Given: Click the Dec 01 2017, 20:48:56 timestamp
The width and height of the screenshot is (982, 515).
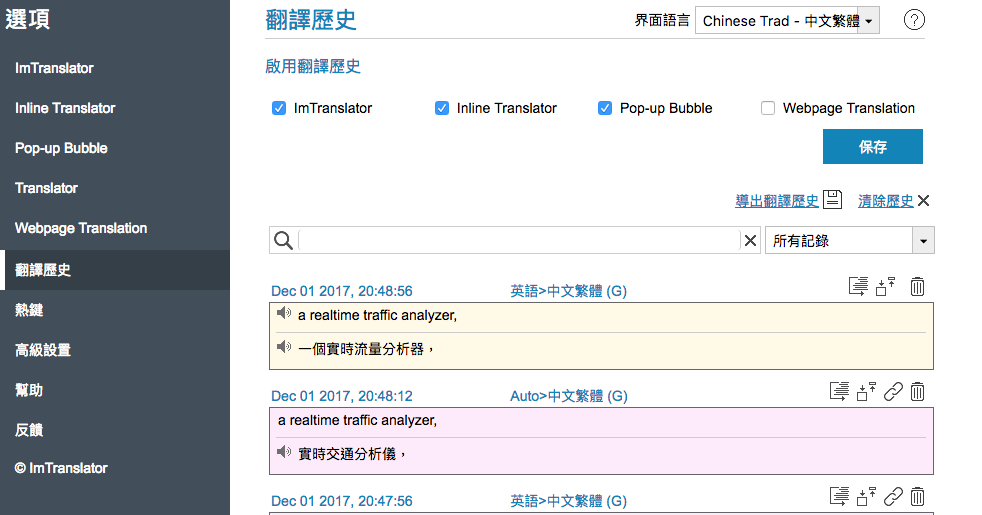Looking at the screenshot, I should coord(342,291).
